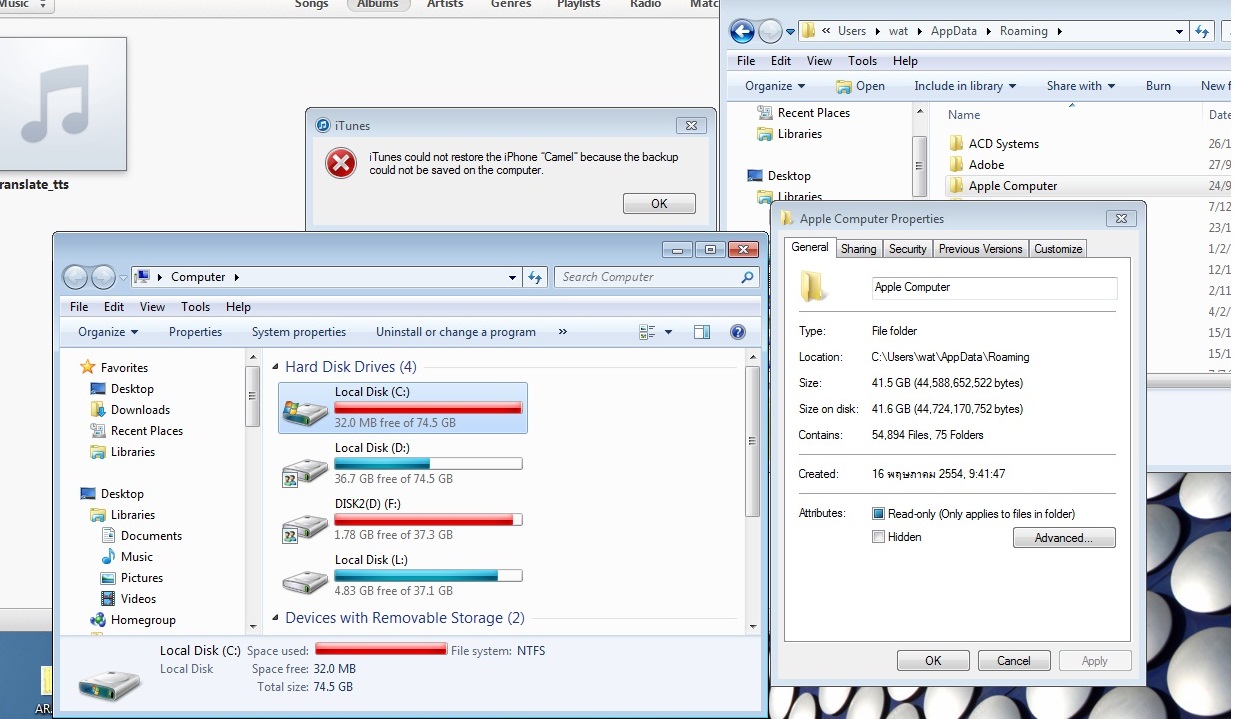Screen dimensions: 1233x719
Task: Open the Organize dropdown in Roaming window
Action: tap(775, 86)
